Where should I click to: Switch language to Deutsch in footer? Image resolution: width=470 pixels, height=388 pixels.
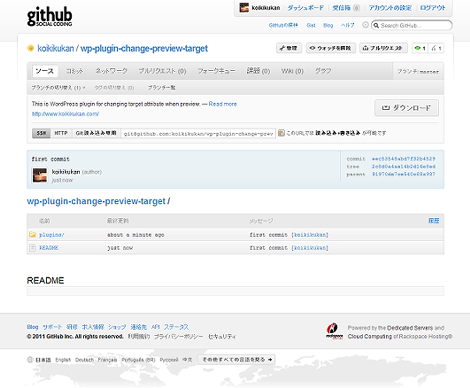(84, 360)
